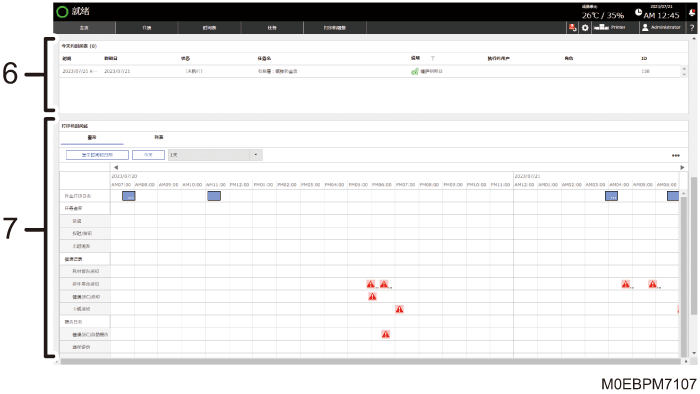Image resolution: width=700 pixels, height=394 pixels.
Task: Click the 2023/07/20 date header in timeline
Action: (125, 176)
